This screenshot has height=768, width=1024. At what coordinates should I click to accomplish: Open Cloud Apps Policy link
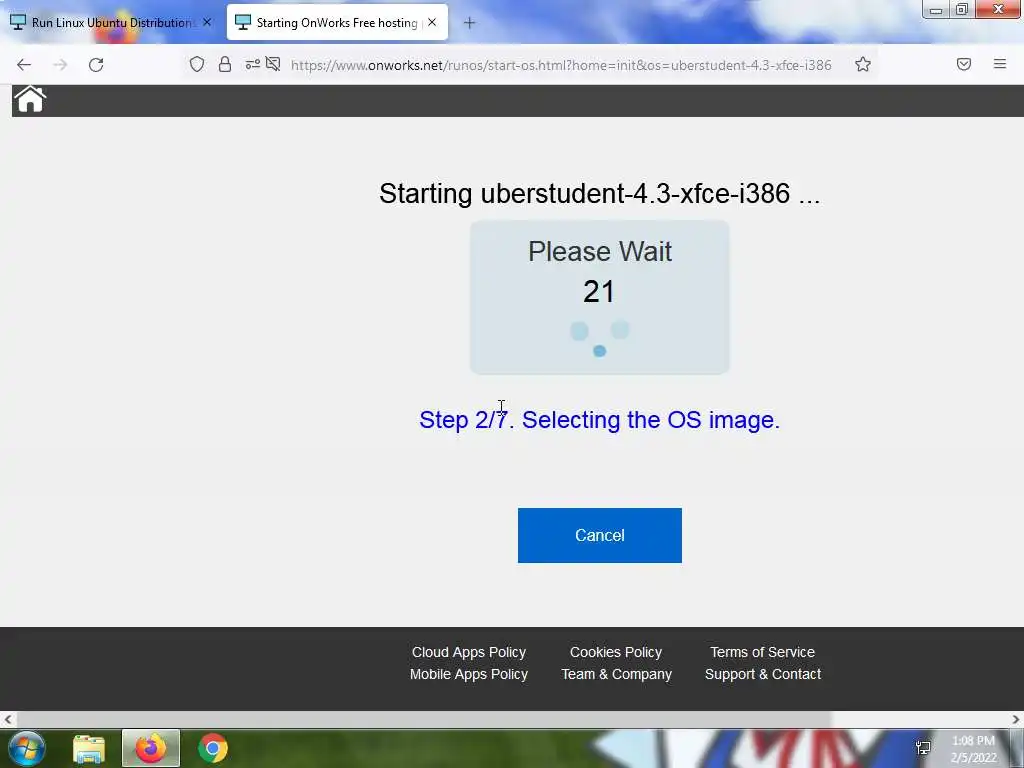click(468, 652)
